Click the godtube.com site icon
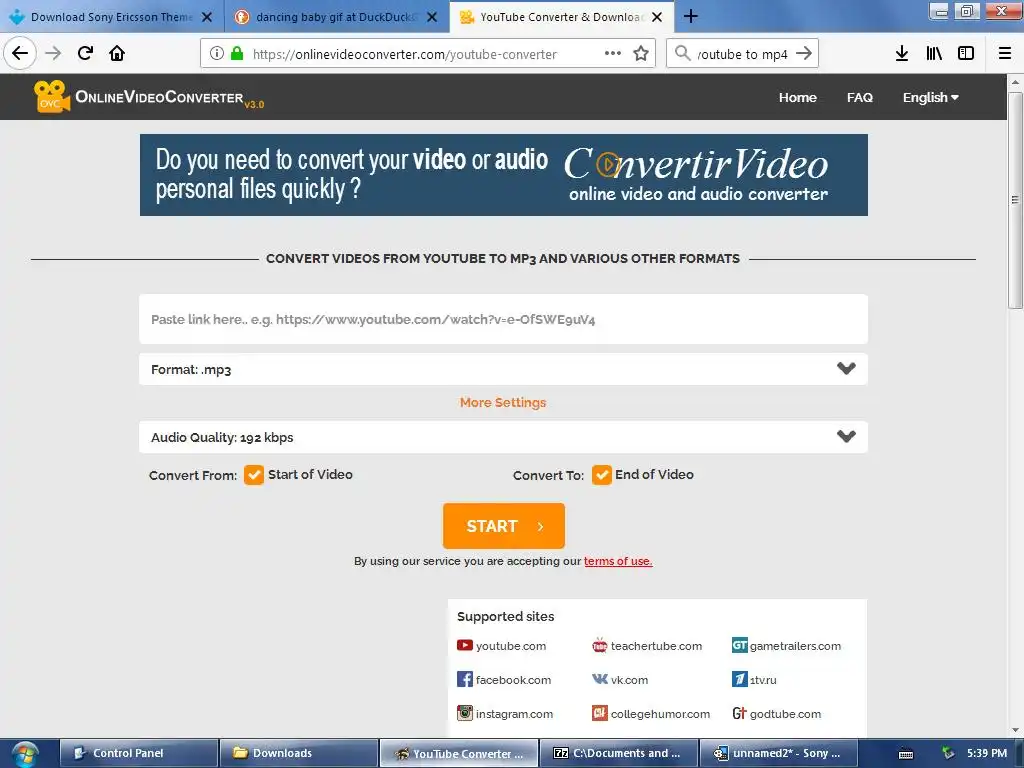The image size is (1024, 768). tap(739, 713)
